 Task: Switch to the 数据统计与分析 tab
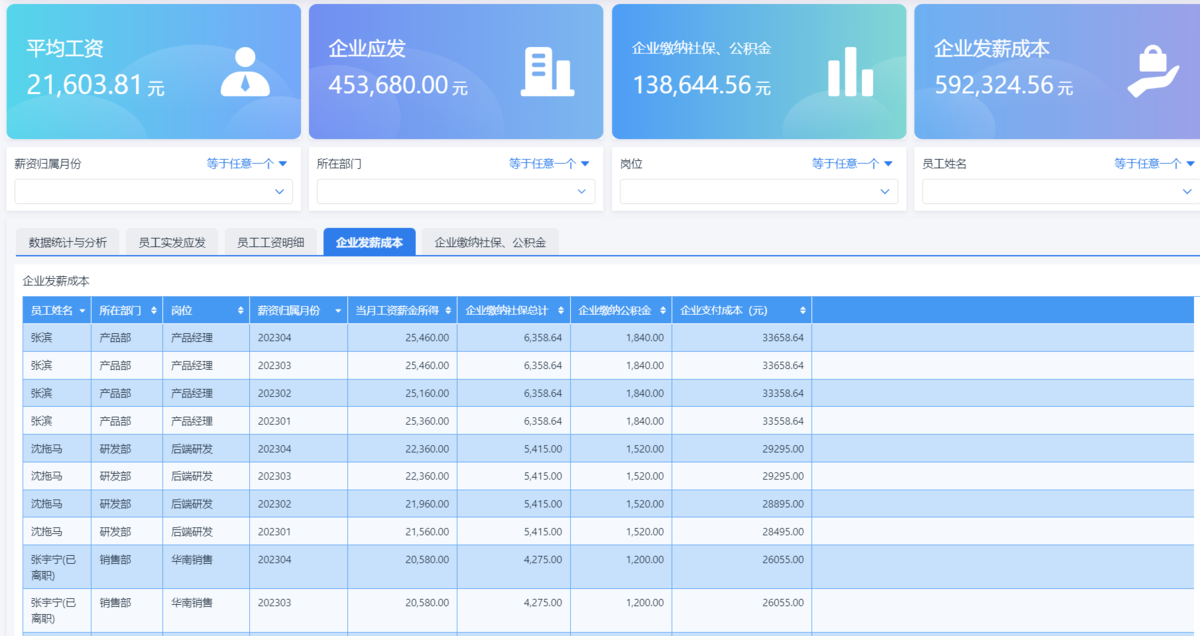point(68,242)
